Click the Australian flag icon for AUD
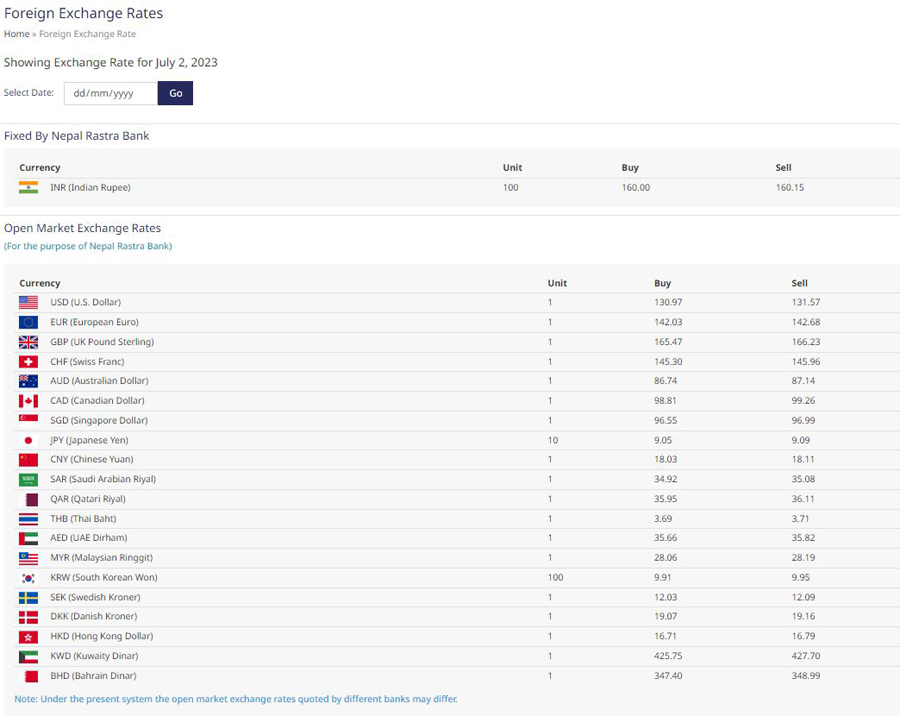 click(x=28, y=381)
